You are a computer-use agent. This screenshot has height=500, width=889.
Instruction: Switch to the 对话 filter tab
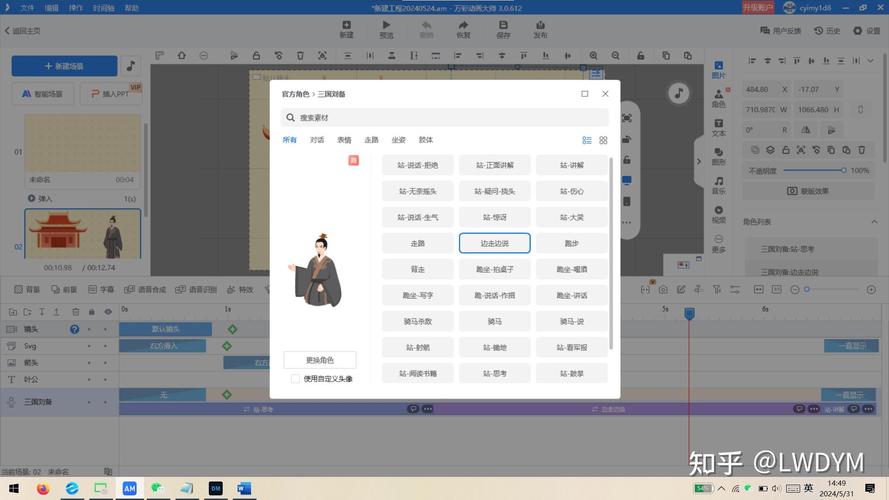coord(317,140)
